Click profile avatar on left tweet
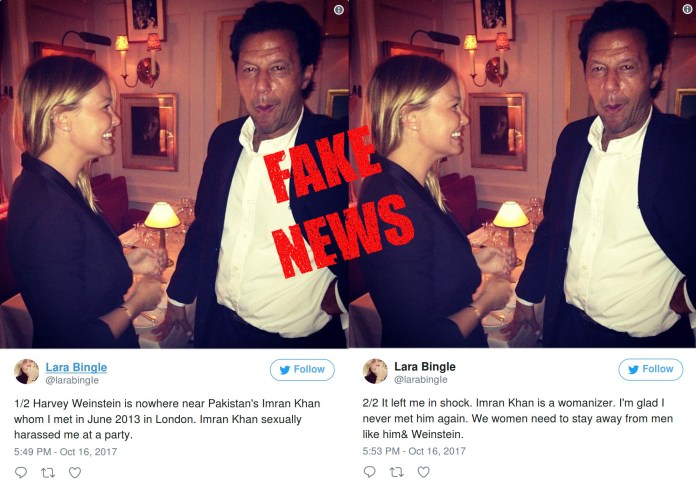The image size is (696, 487). click(27, 372)
